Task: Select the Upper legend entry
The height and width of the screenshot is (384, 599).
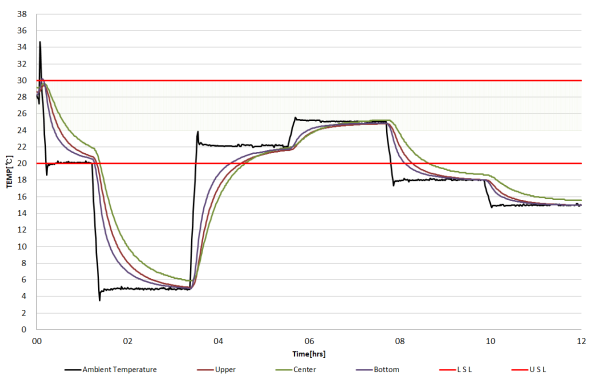Action: tap(216, 369)
